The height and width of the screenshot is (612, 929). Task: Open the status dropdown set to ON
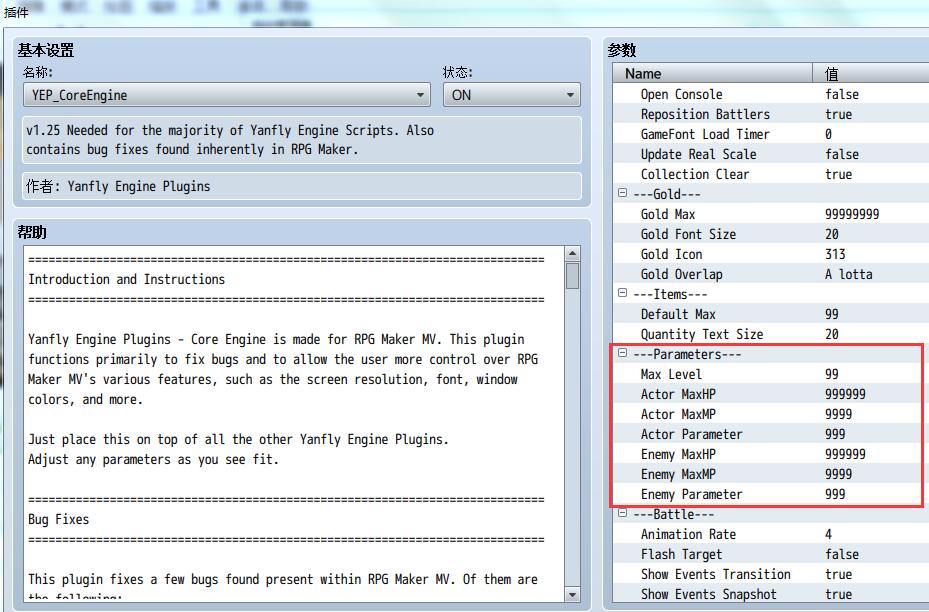coord(511,95)
